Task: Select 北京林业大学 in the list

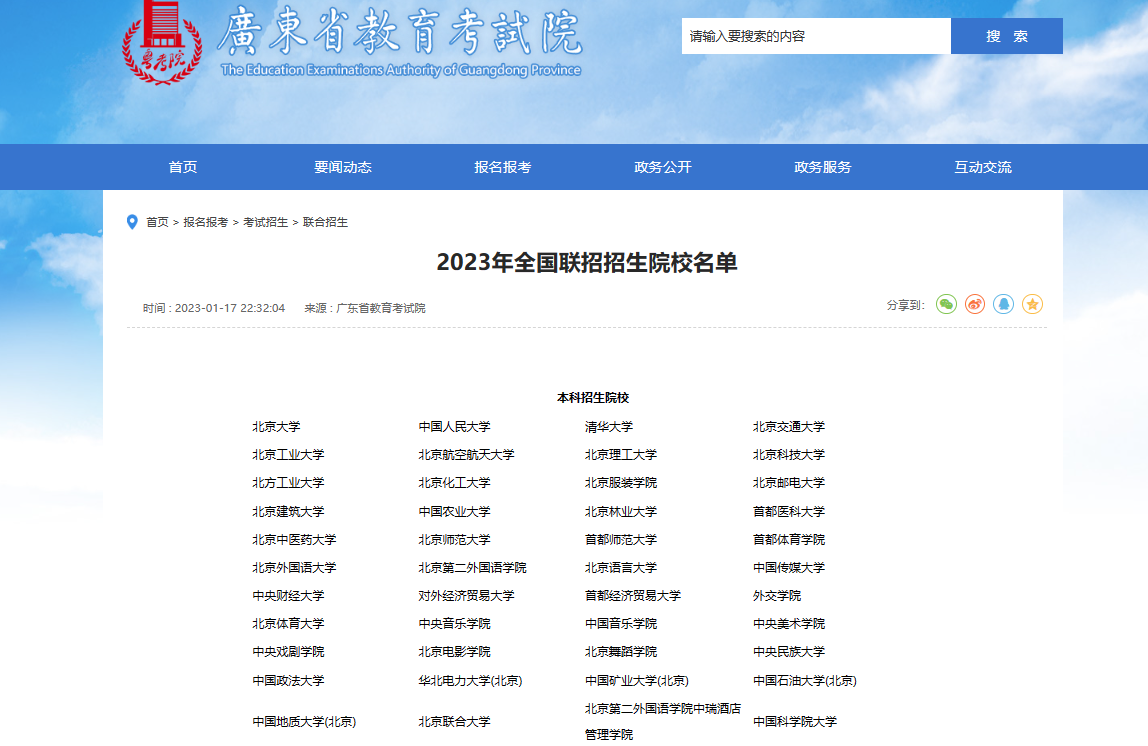Action: (621, 511)
